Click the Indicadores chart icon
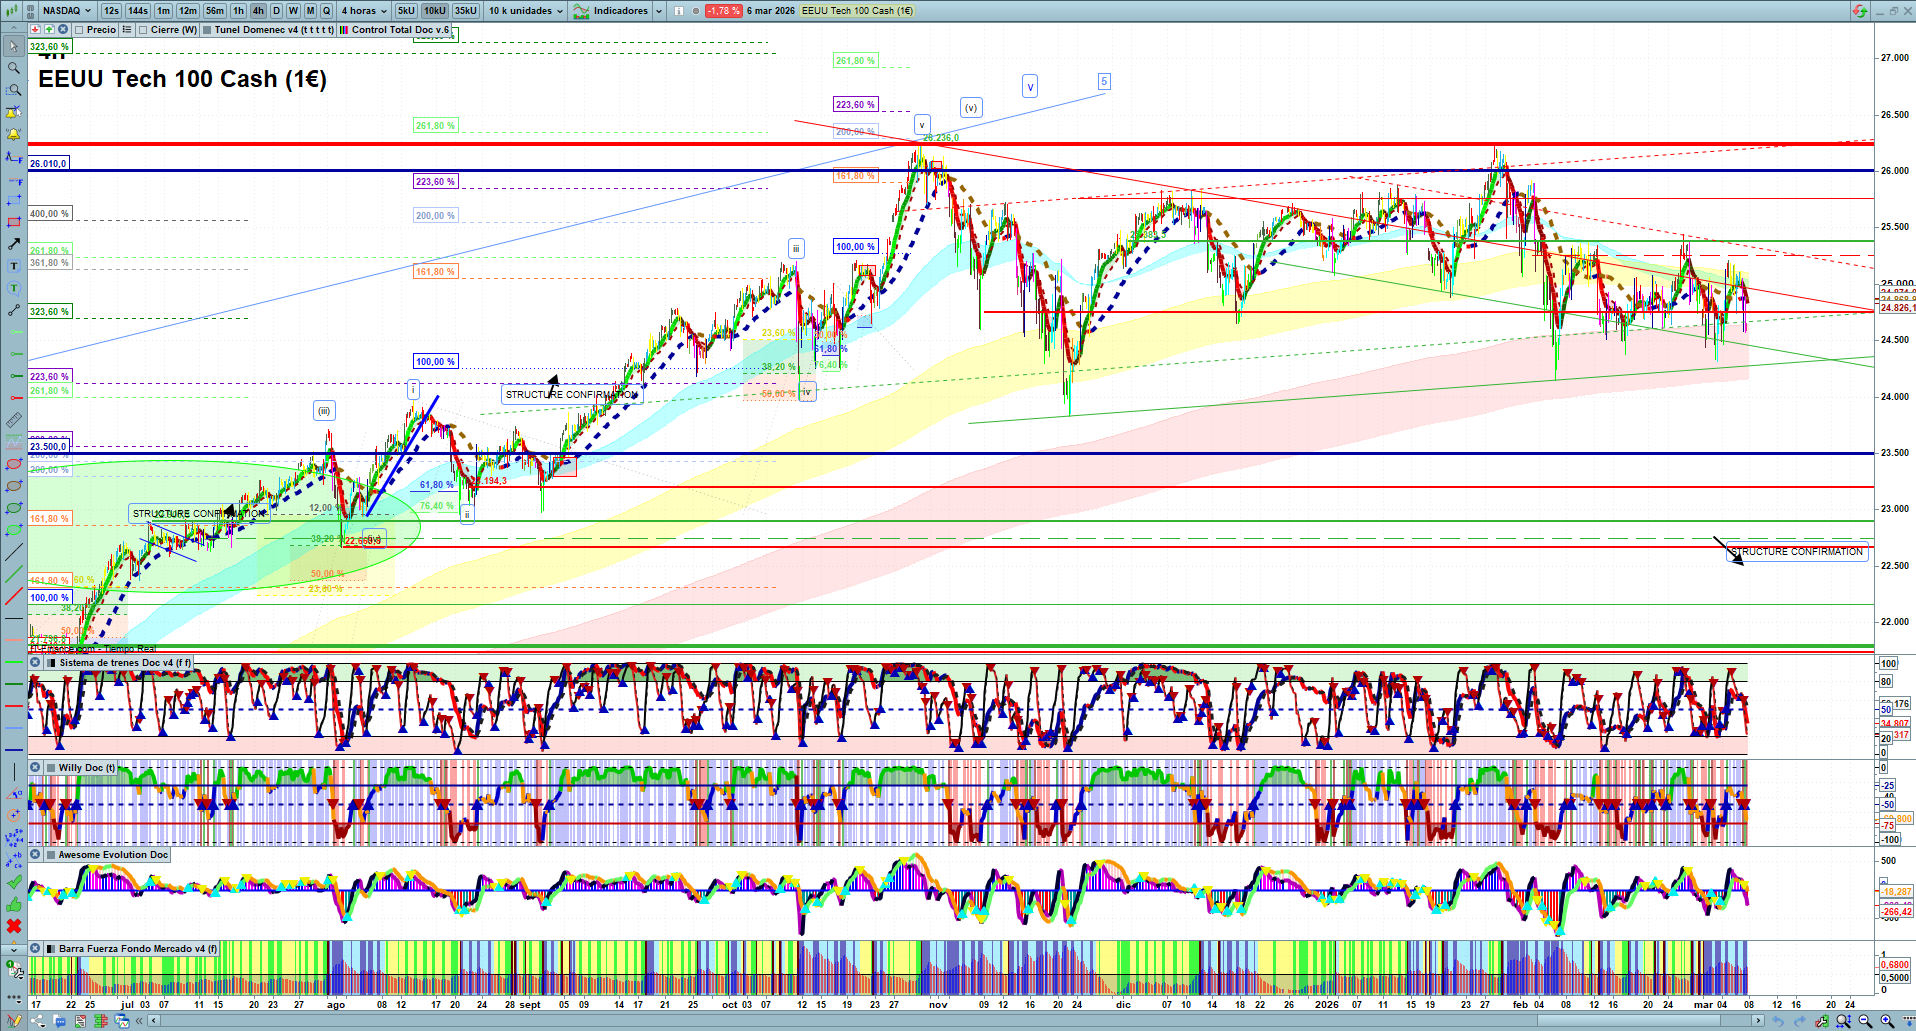 [582, 11]
